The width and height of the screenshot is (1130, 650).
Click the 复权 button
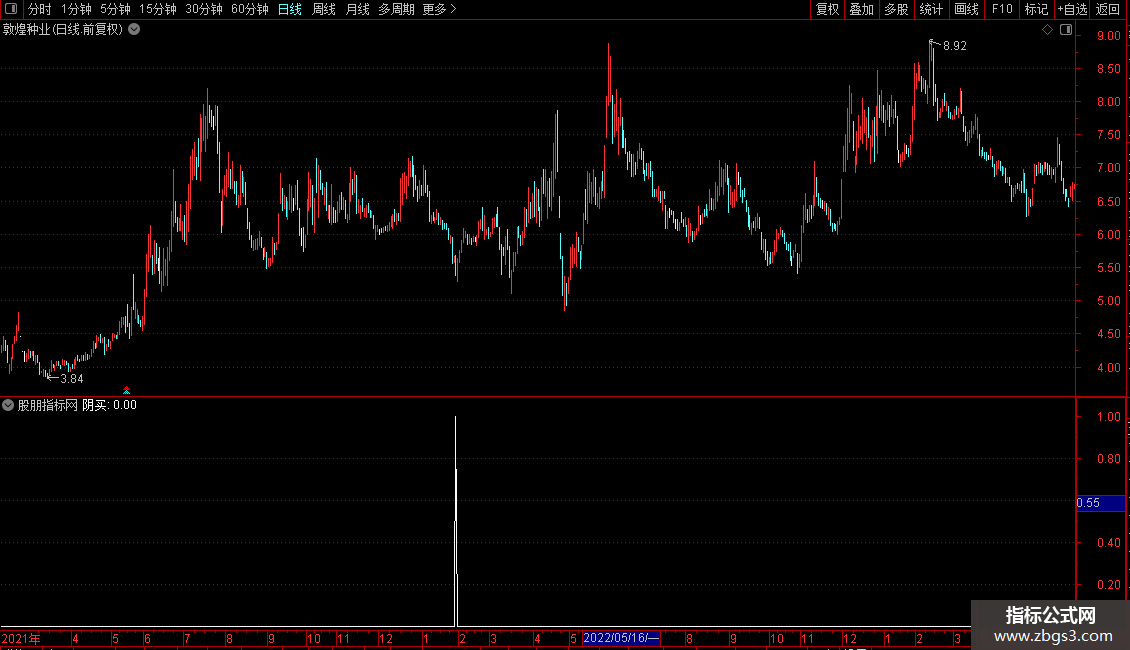(827, 9)
